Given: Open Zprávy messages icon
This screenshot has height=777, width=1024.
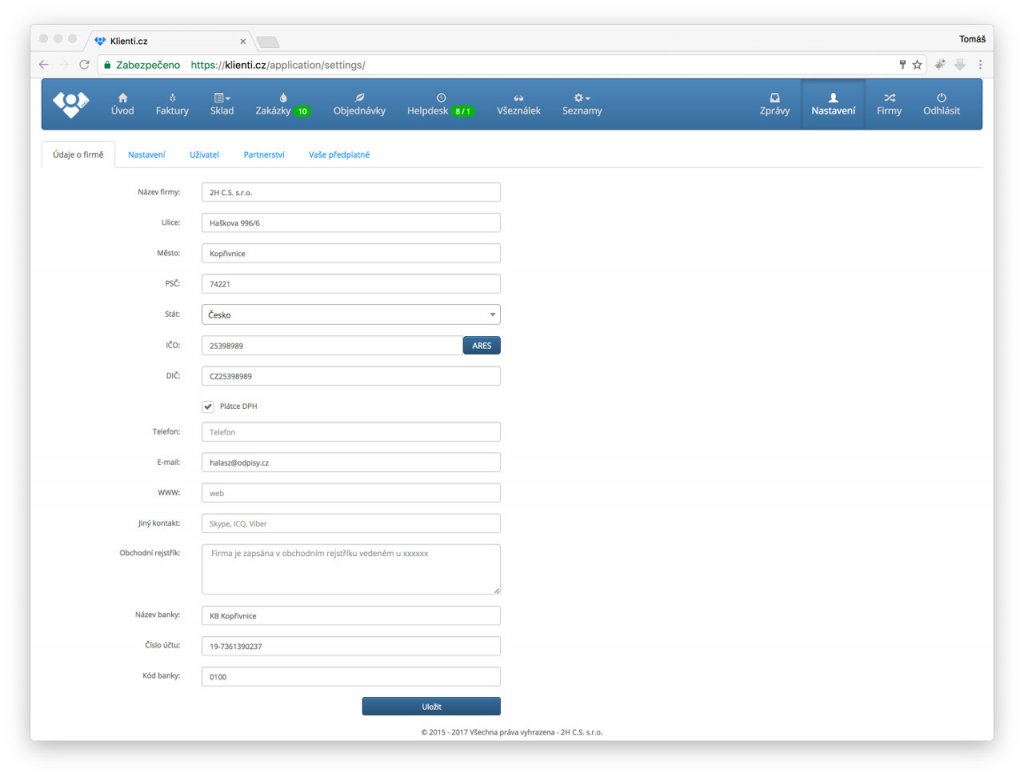Looking at the screenshot, I should click(774, 104).
